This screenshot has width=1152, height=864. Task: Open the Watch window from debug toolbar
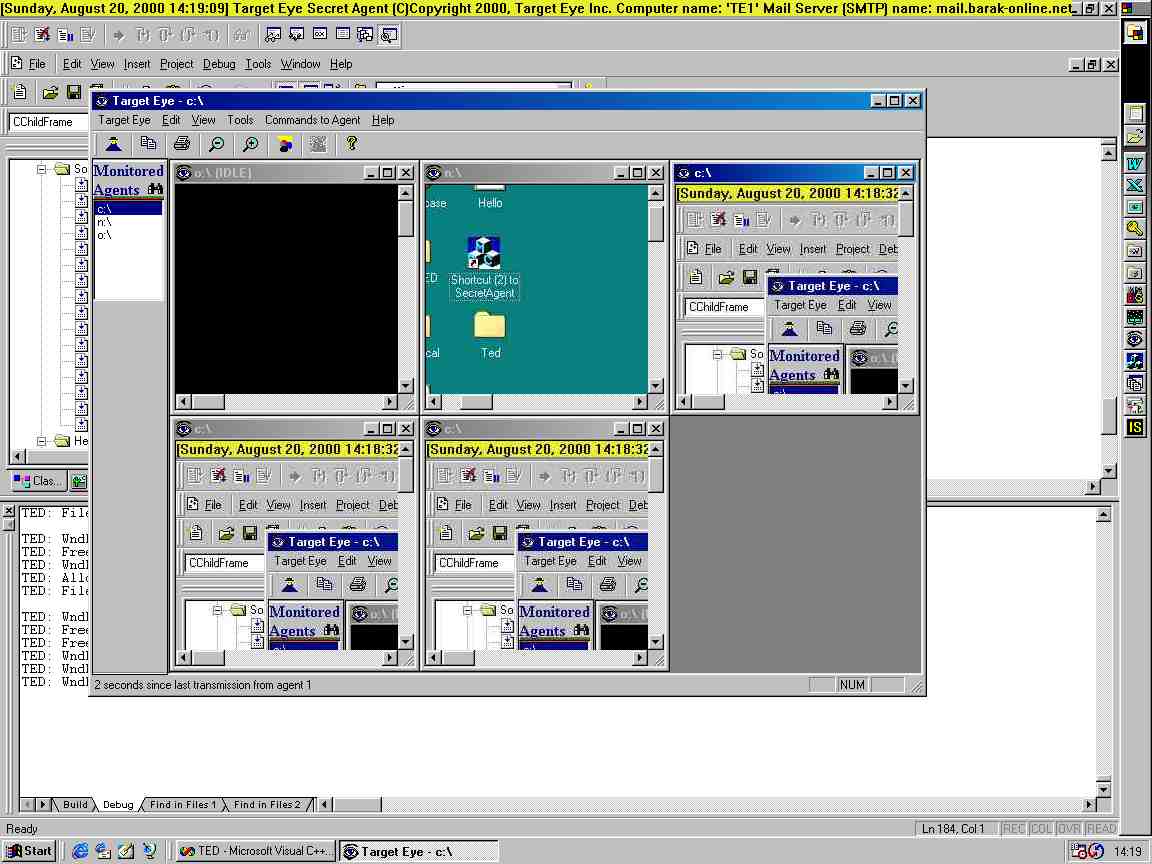[273, 35]
